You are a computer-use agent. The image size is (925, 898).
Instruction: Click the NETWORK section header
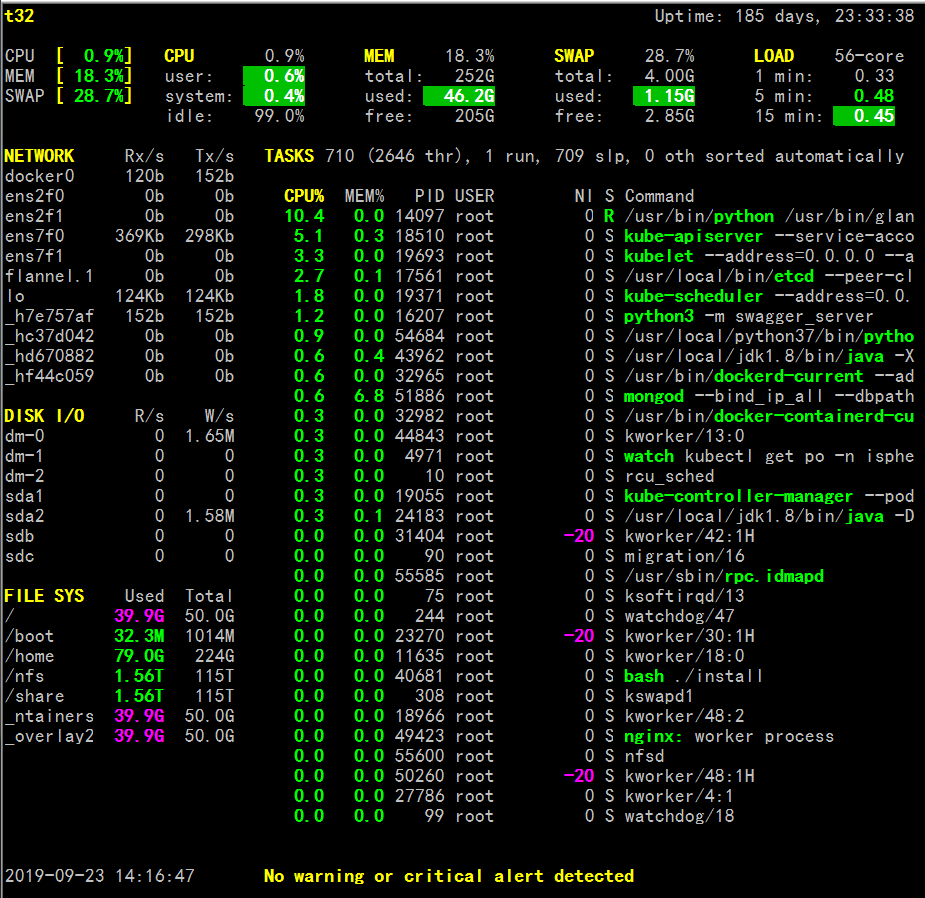(x=40, y=156)
